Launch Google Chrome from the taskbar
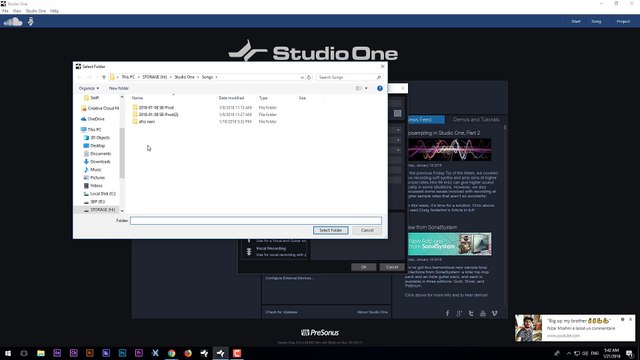Screen dimensions: 640x360 [171, 353]
